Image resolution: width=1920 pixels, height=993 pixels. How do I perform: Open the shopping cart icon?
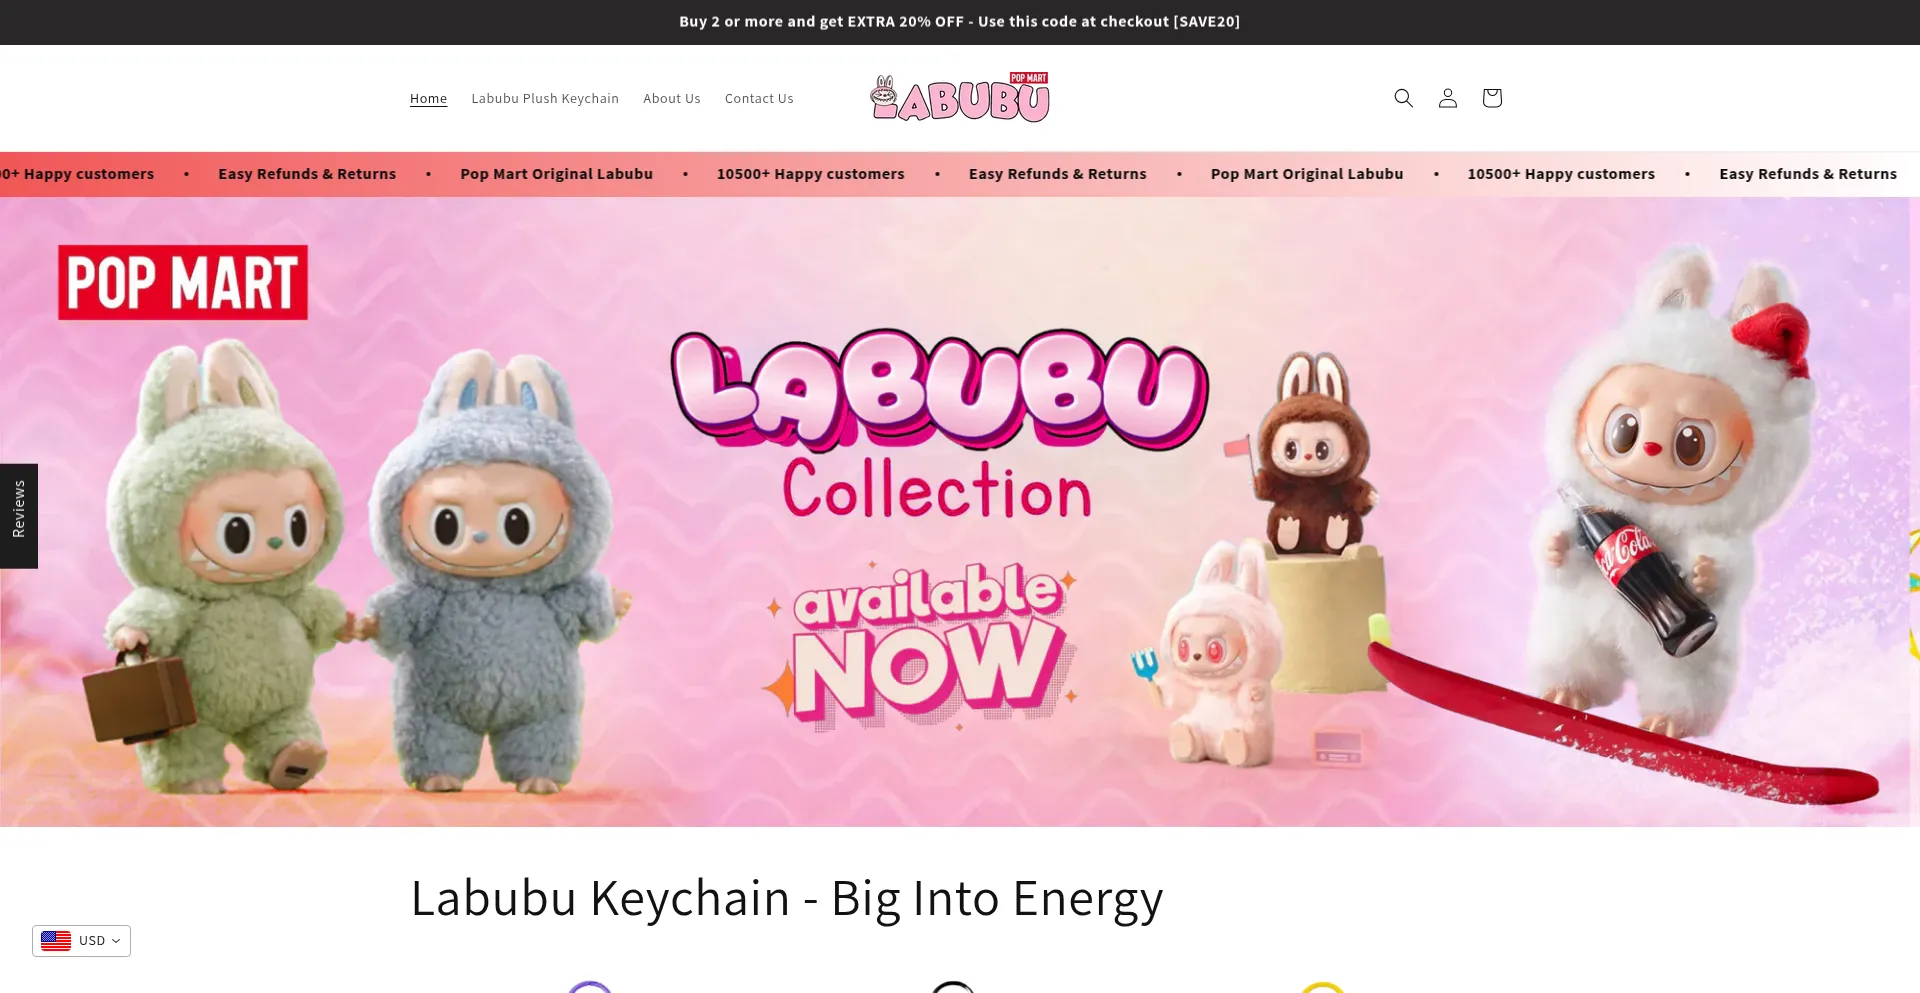click(1491, 98)
